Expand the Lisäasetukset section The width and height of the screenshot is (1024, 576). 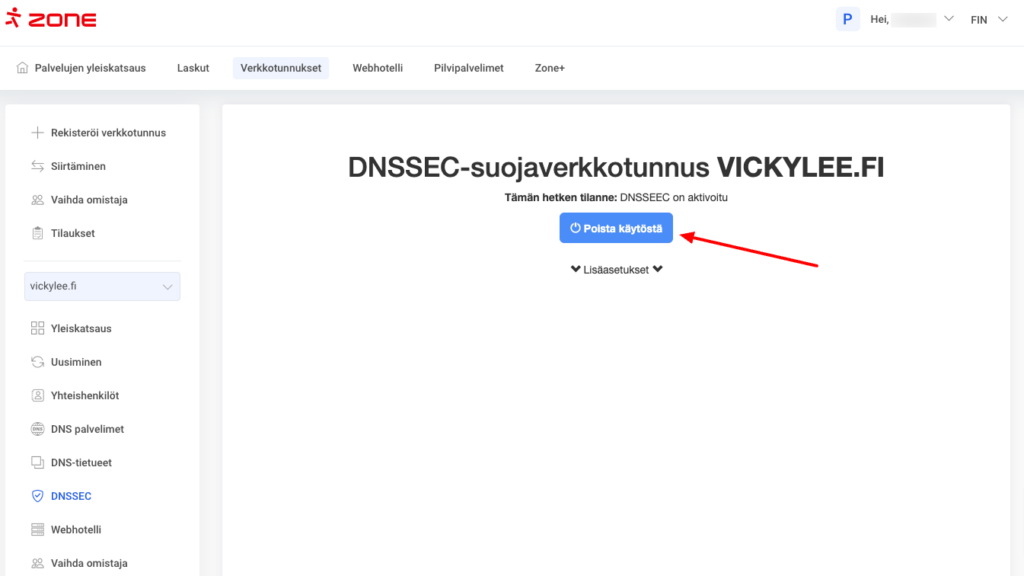(616, 269)
